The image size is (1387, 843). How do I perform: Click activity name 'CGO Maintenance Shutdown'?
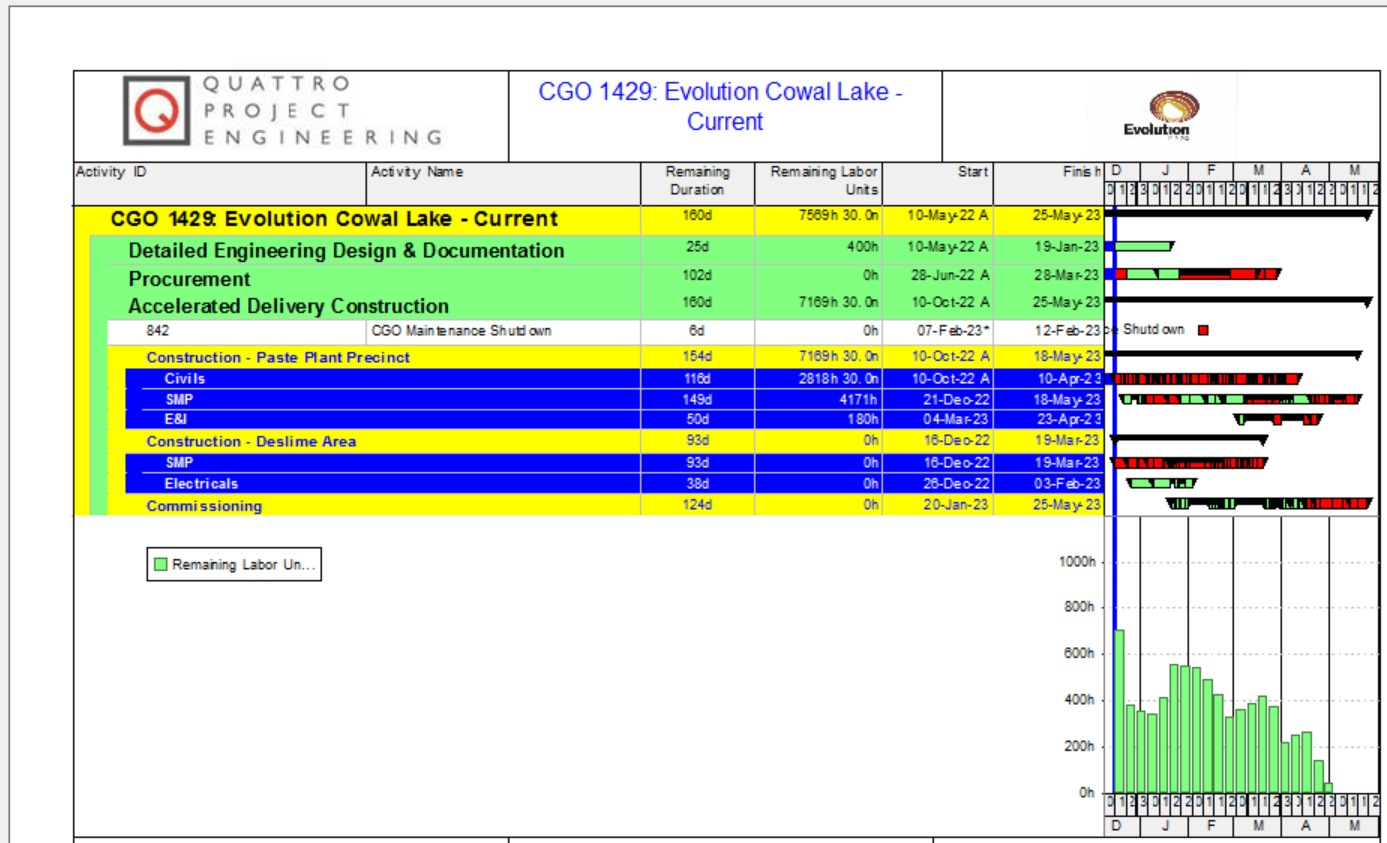point(462,331)
